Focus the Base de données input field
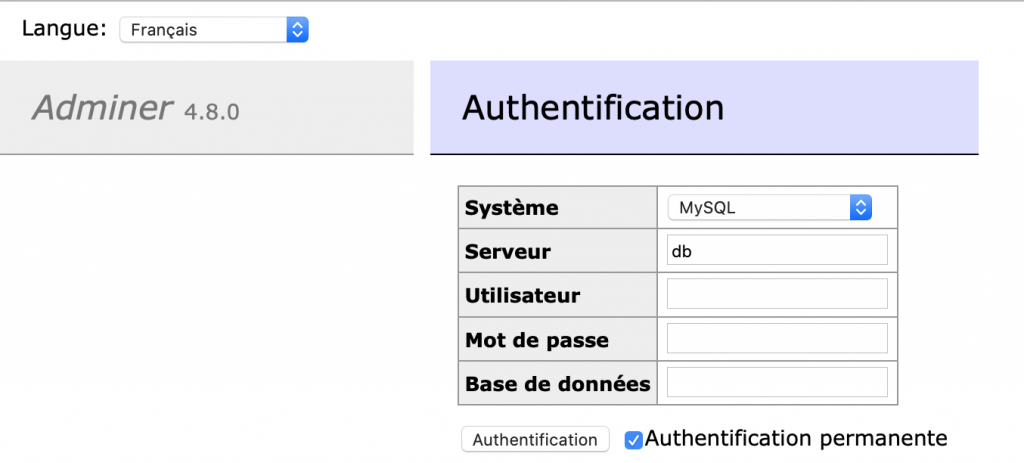This screenshot has width=1024, height=463. 777,383
